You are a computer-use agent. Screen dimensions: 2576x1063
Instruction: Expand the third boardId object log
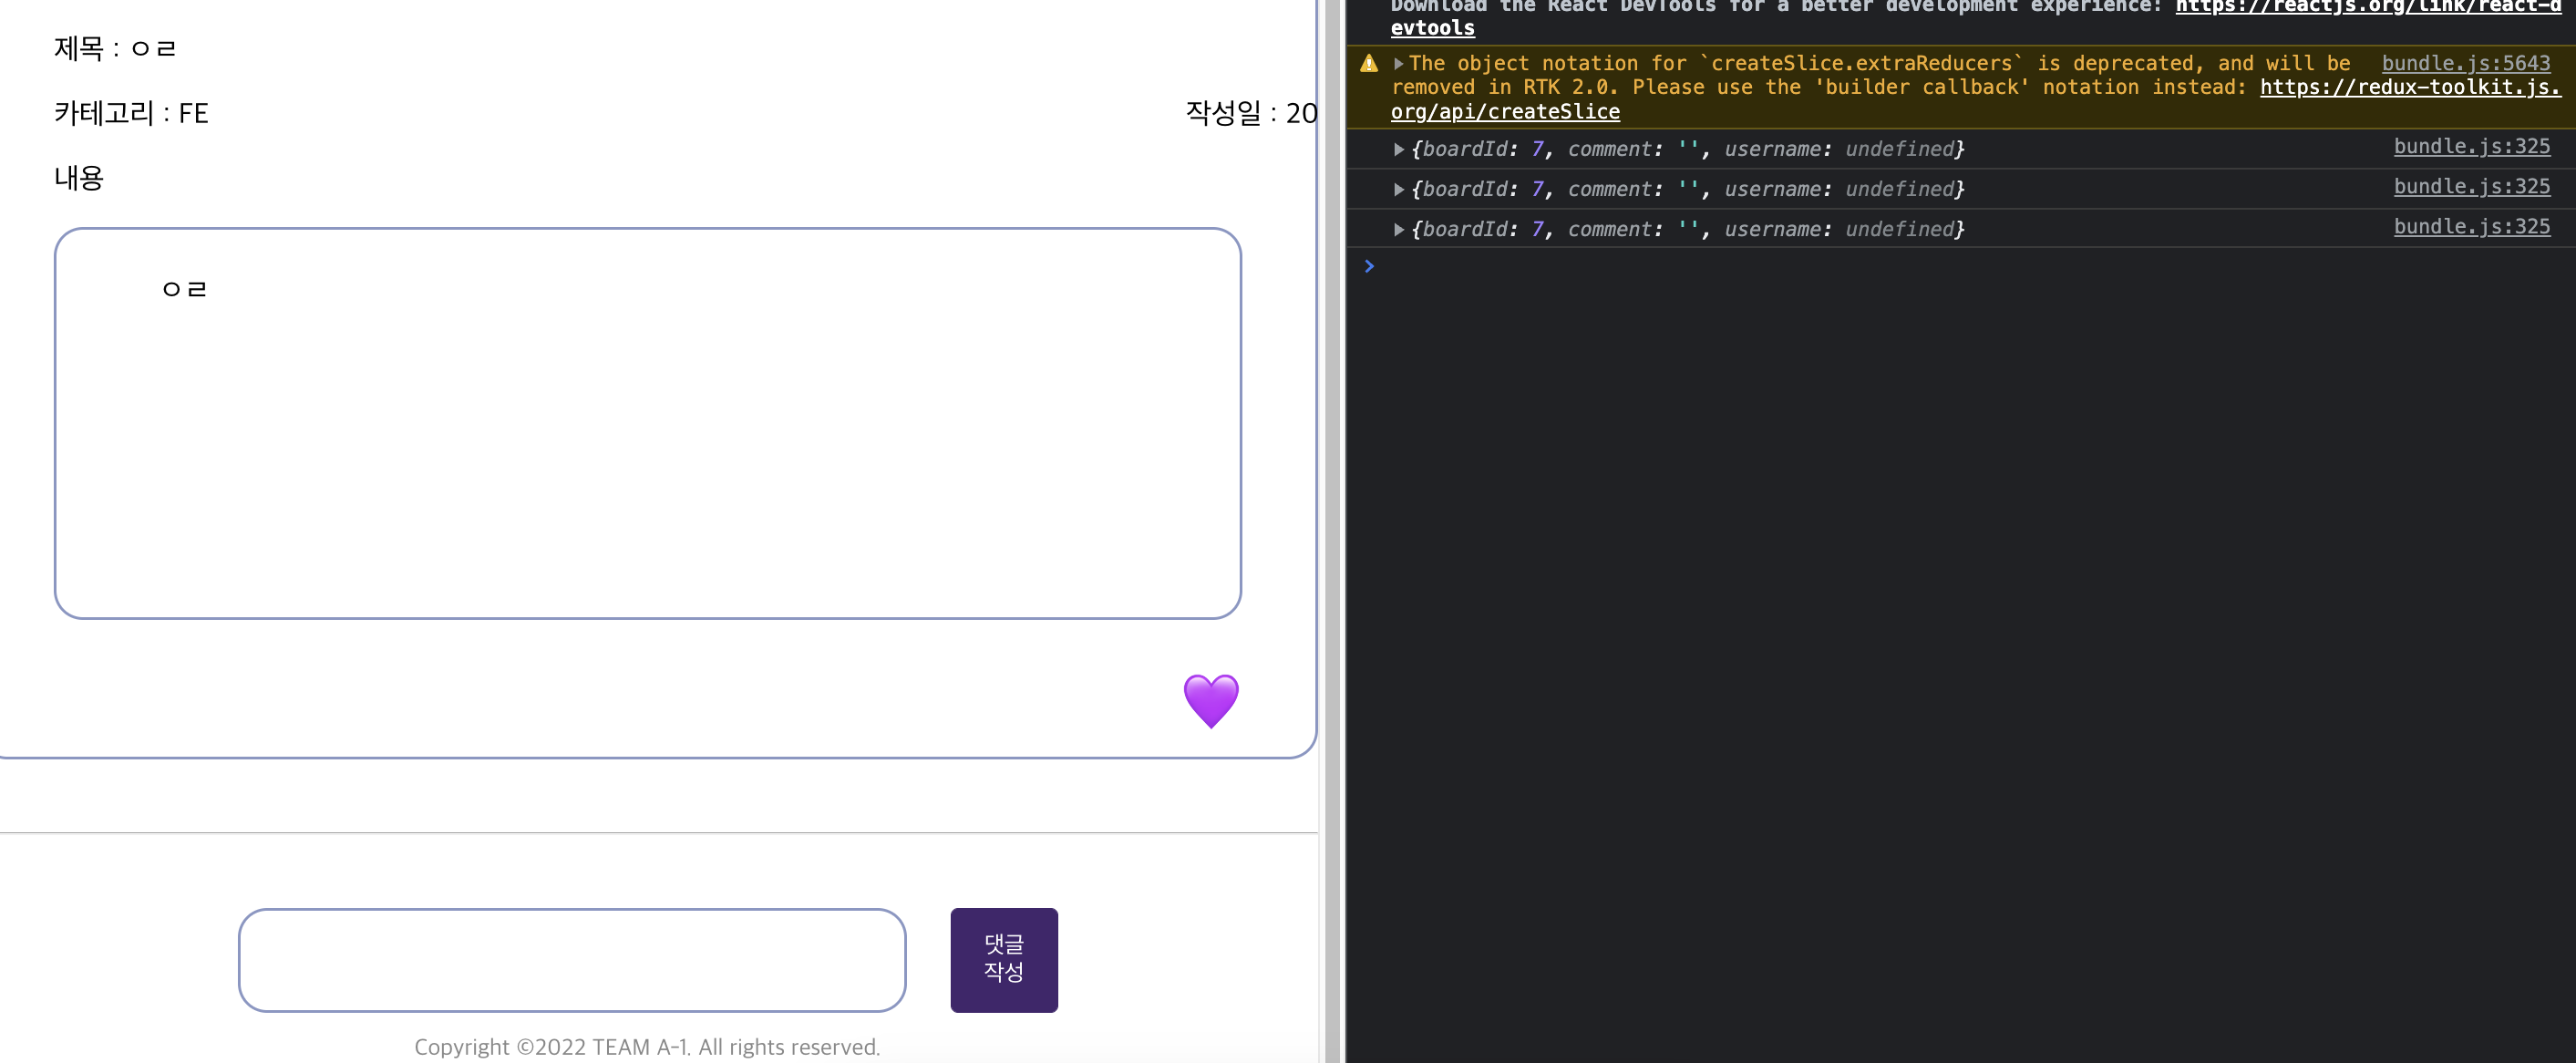[1398, 229]
